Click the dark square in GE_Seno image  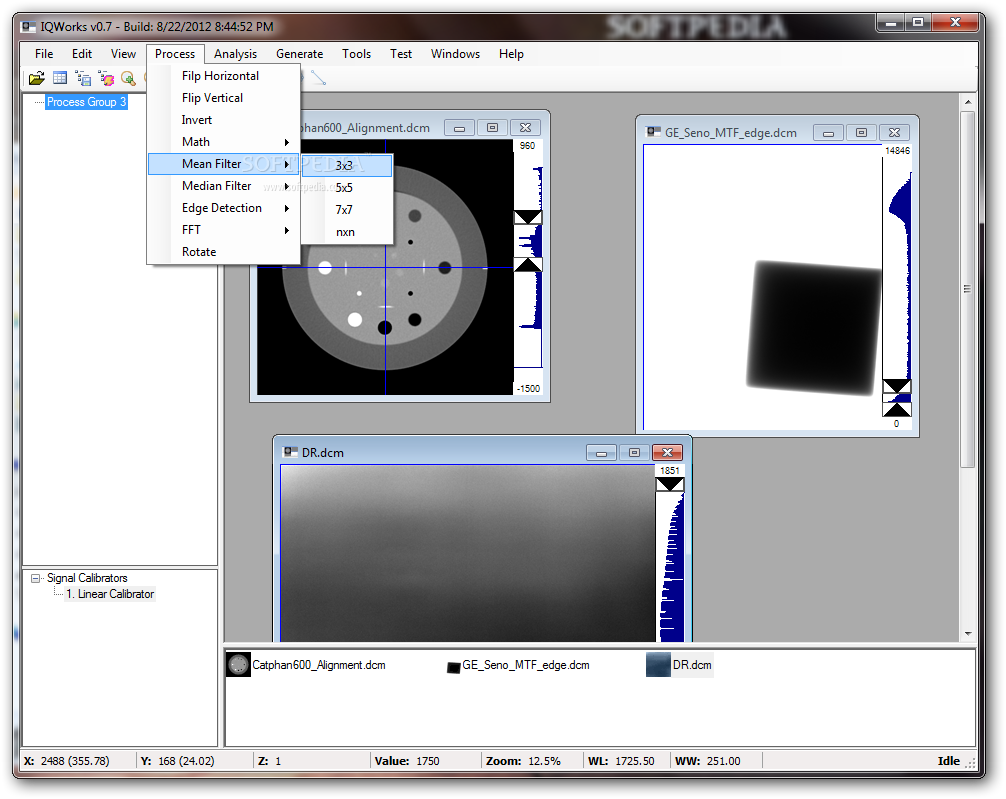814,327
